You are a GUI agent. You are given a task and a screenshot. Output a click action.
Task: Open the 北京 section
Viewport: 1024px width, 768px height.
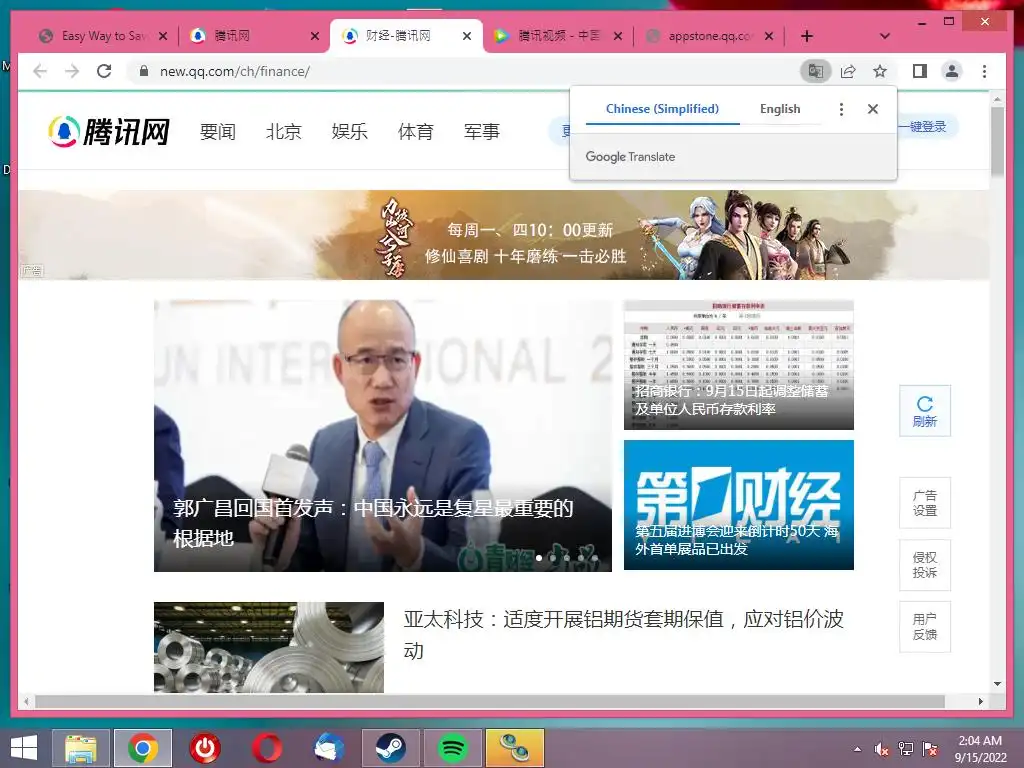coord(283,131)
